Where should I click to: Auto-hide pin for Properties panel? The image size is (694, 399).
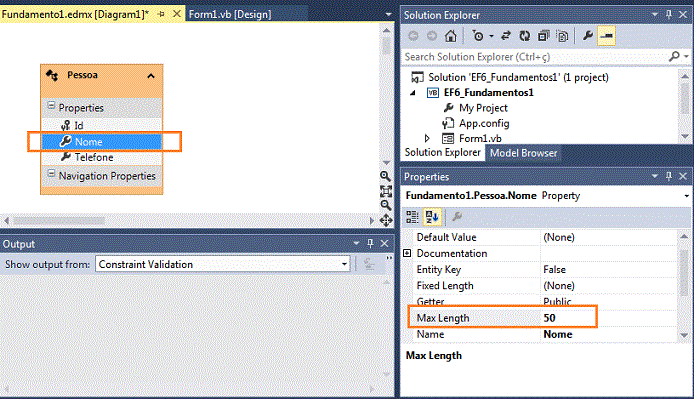[x=668, y=176]
